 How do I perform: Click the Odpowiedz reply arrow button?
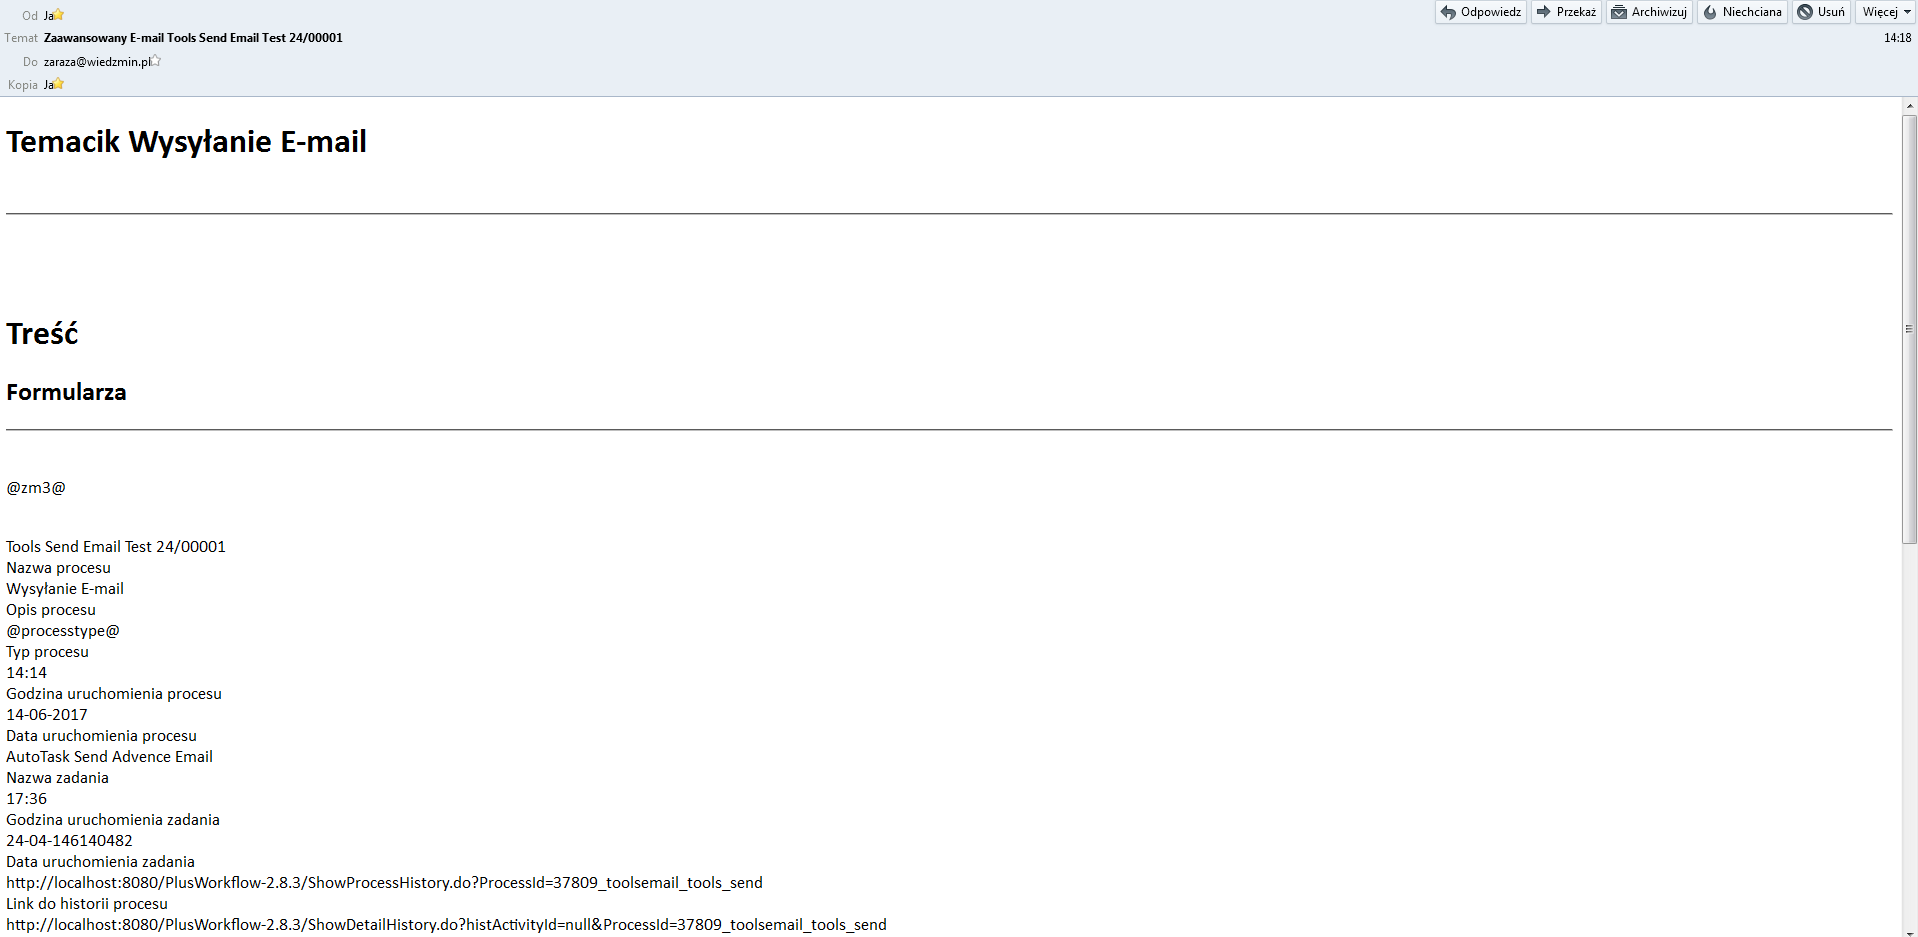(x=1480, y=12)
